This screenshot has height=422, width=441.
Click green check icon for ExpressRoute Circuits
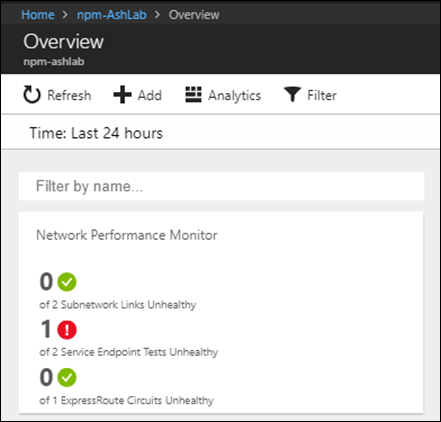point(67,377)
